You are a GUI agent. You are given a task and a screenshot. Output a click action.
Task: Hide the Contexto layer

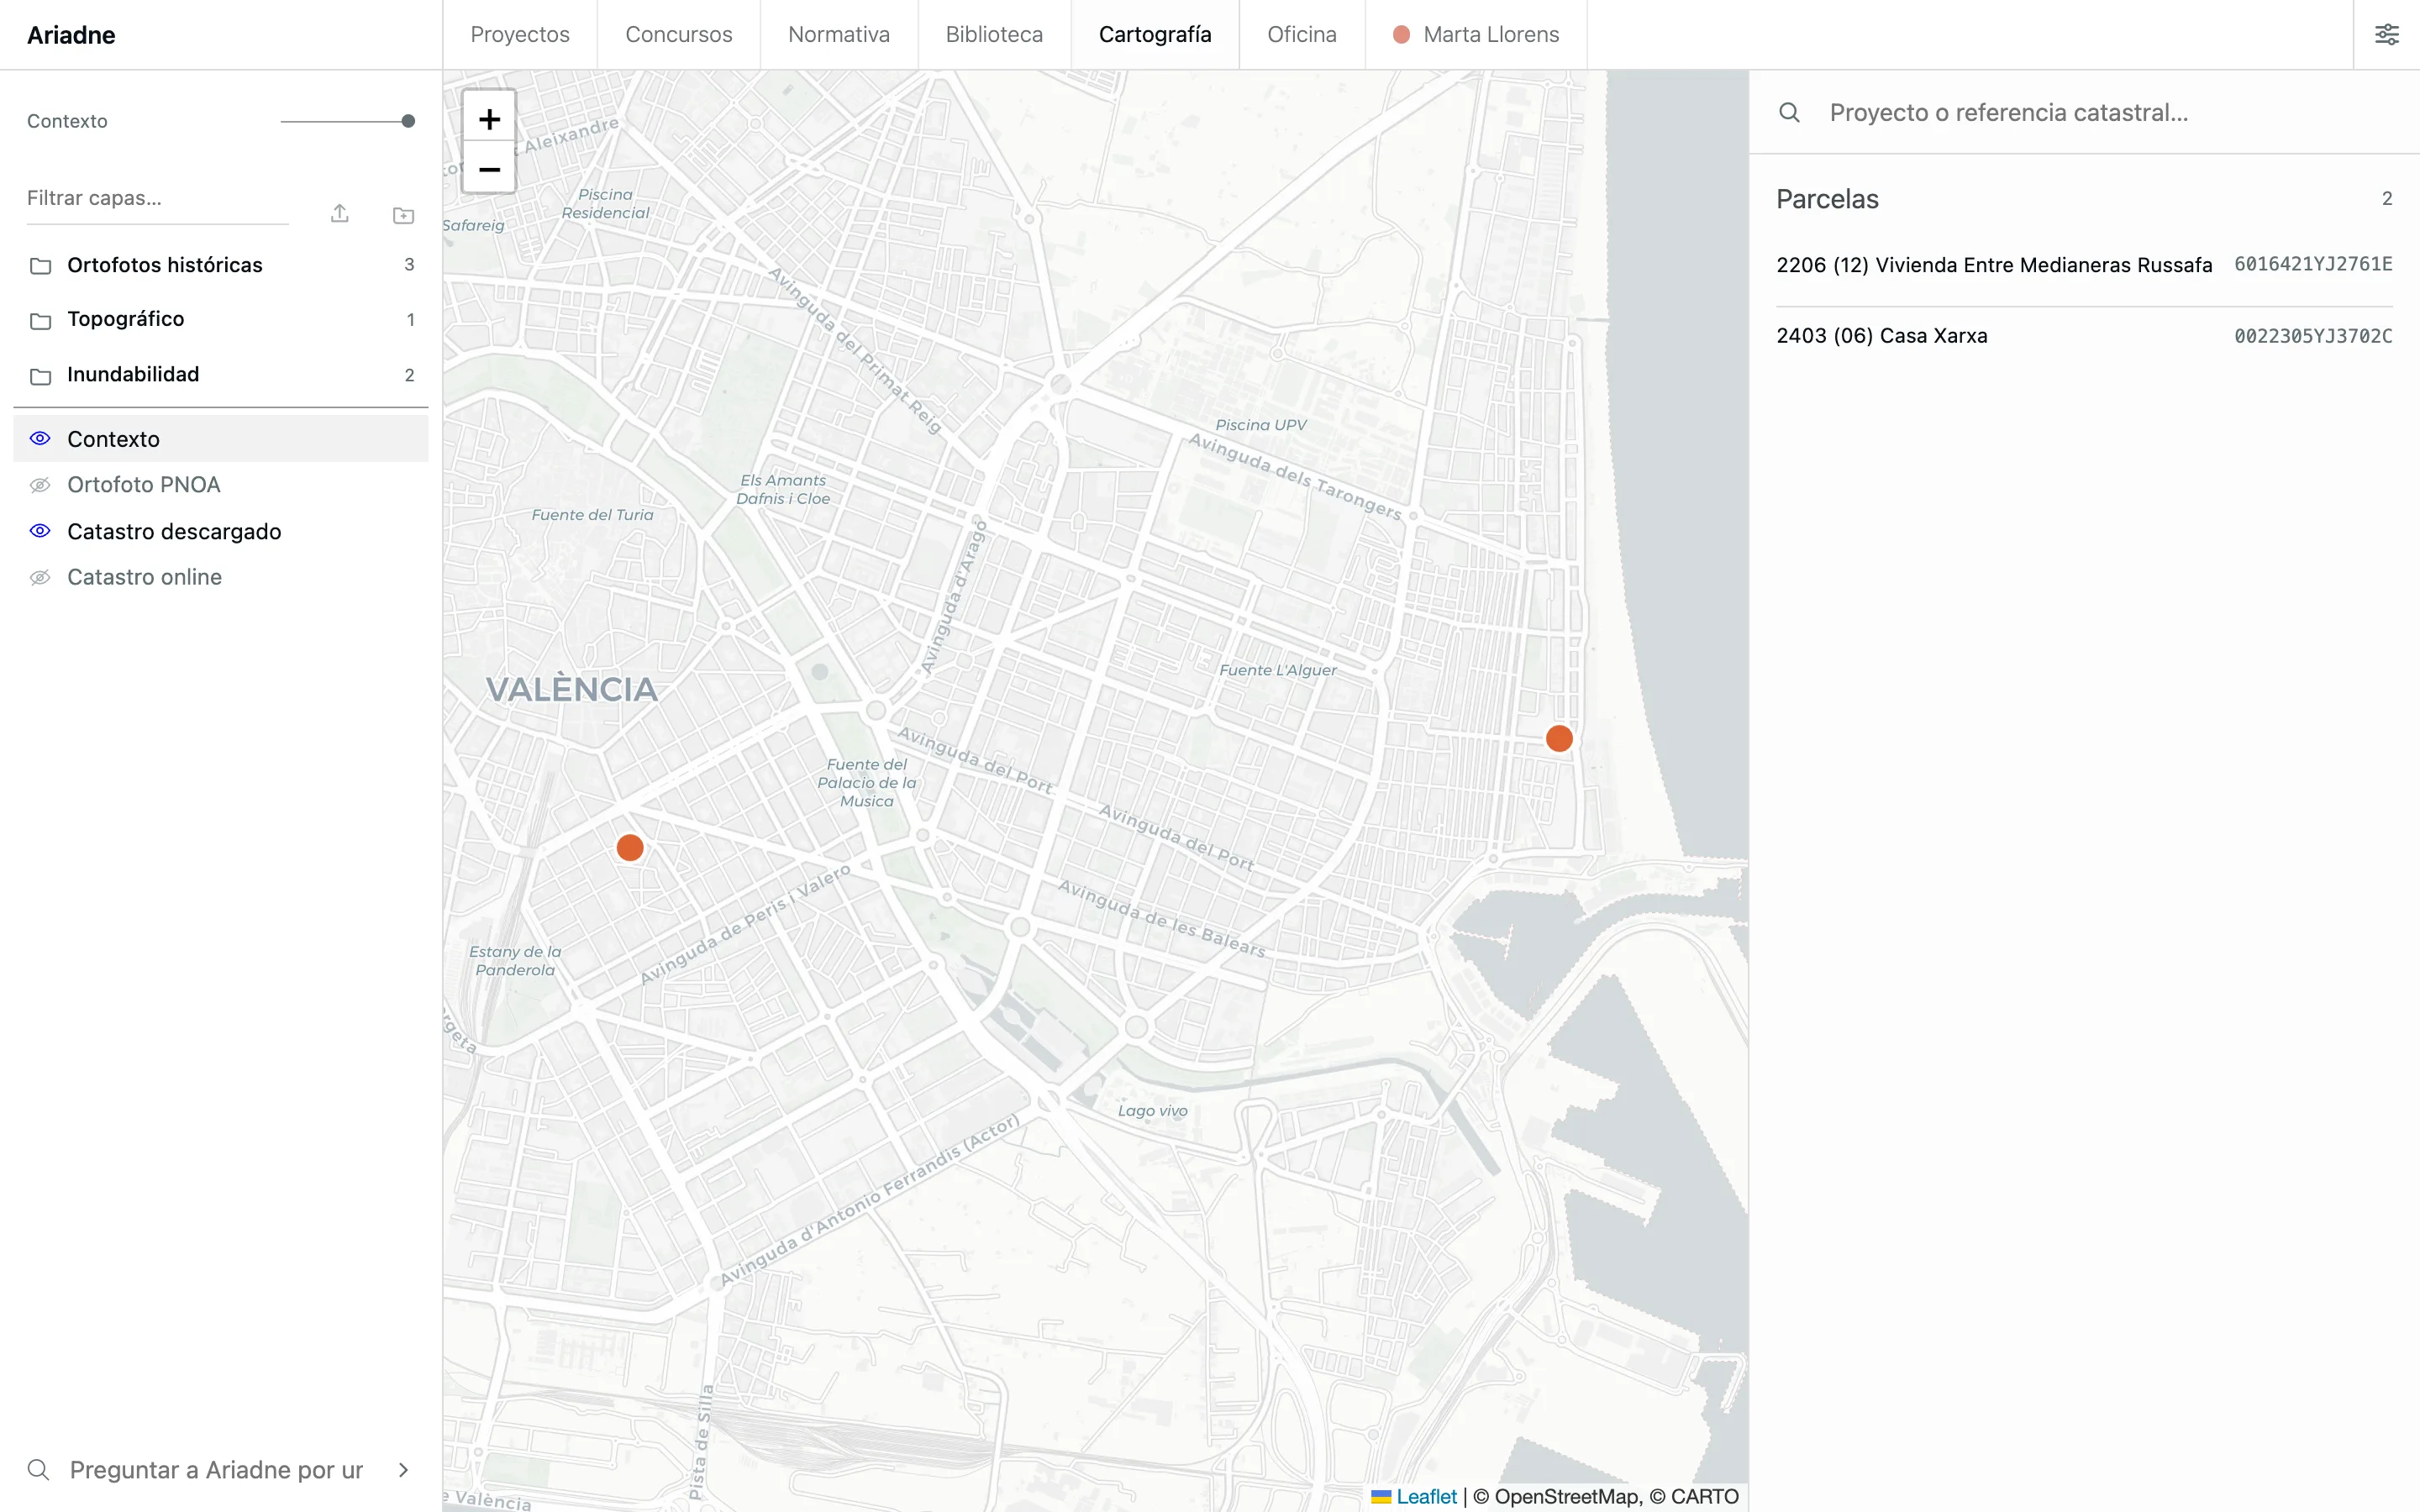tap(40, 438)
